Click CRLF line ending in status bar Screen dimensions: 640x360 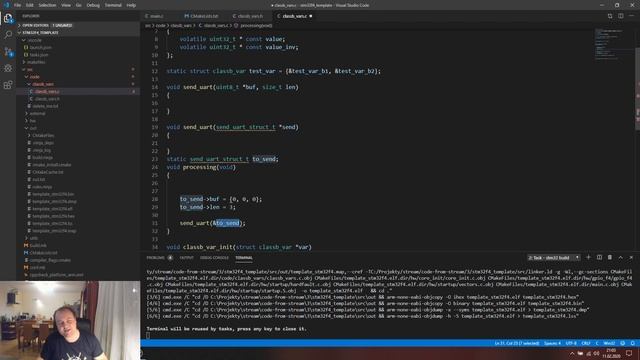(x=586, y=343)
